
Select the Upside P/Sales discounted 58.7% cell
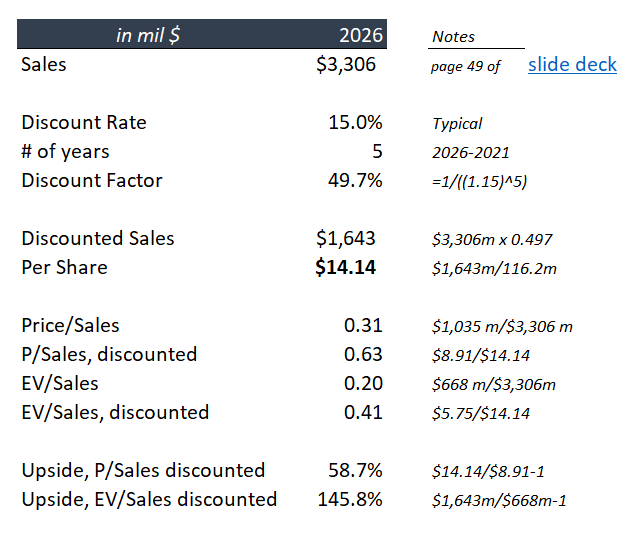tap(355, 470)
